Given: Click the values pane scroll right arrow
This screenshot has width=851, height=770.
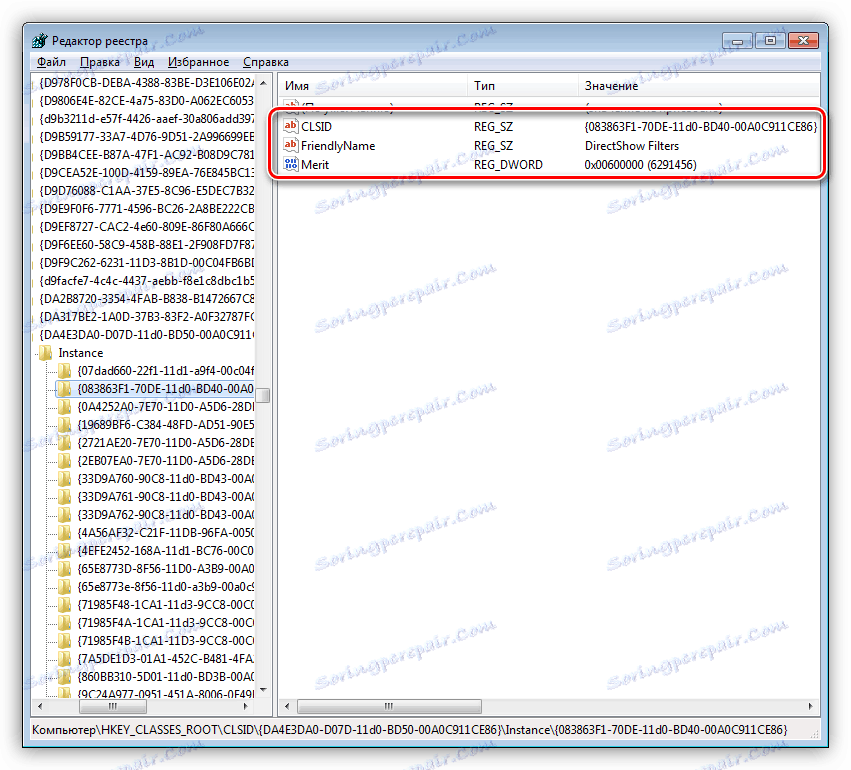Looking at the screenshot, I should point(810,706).
